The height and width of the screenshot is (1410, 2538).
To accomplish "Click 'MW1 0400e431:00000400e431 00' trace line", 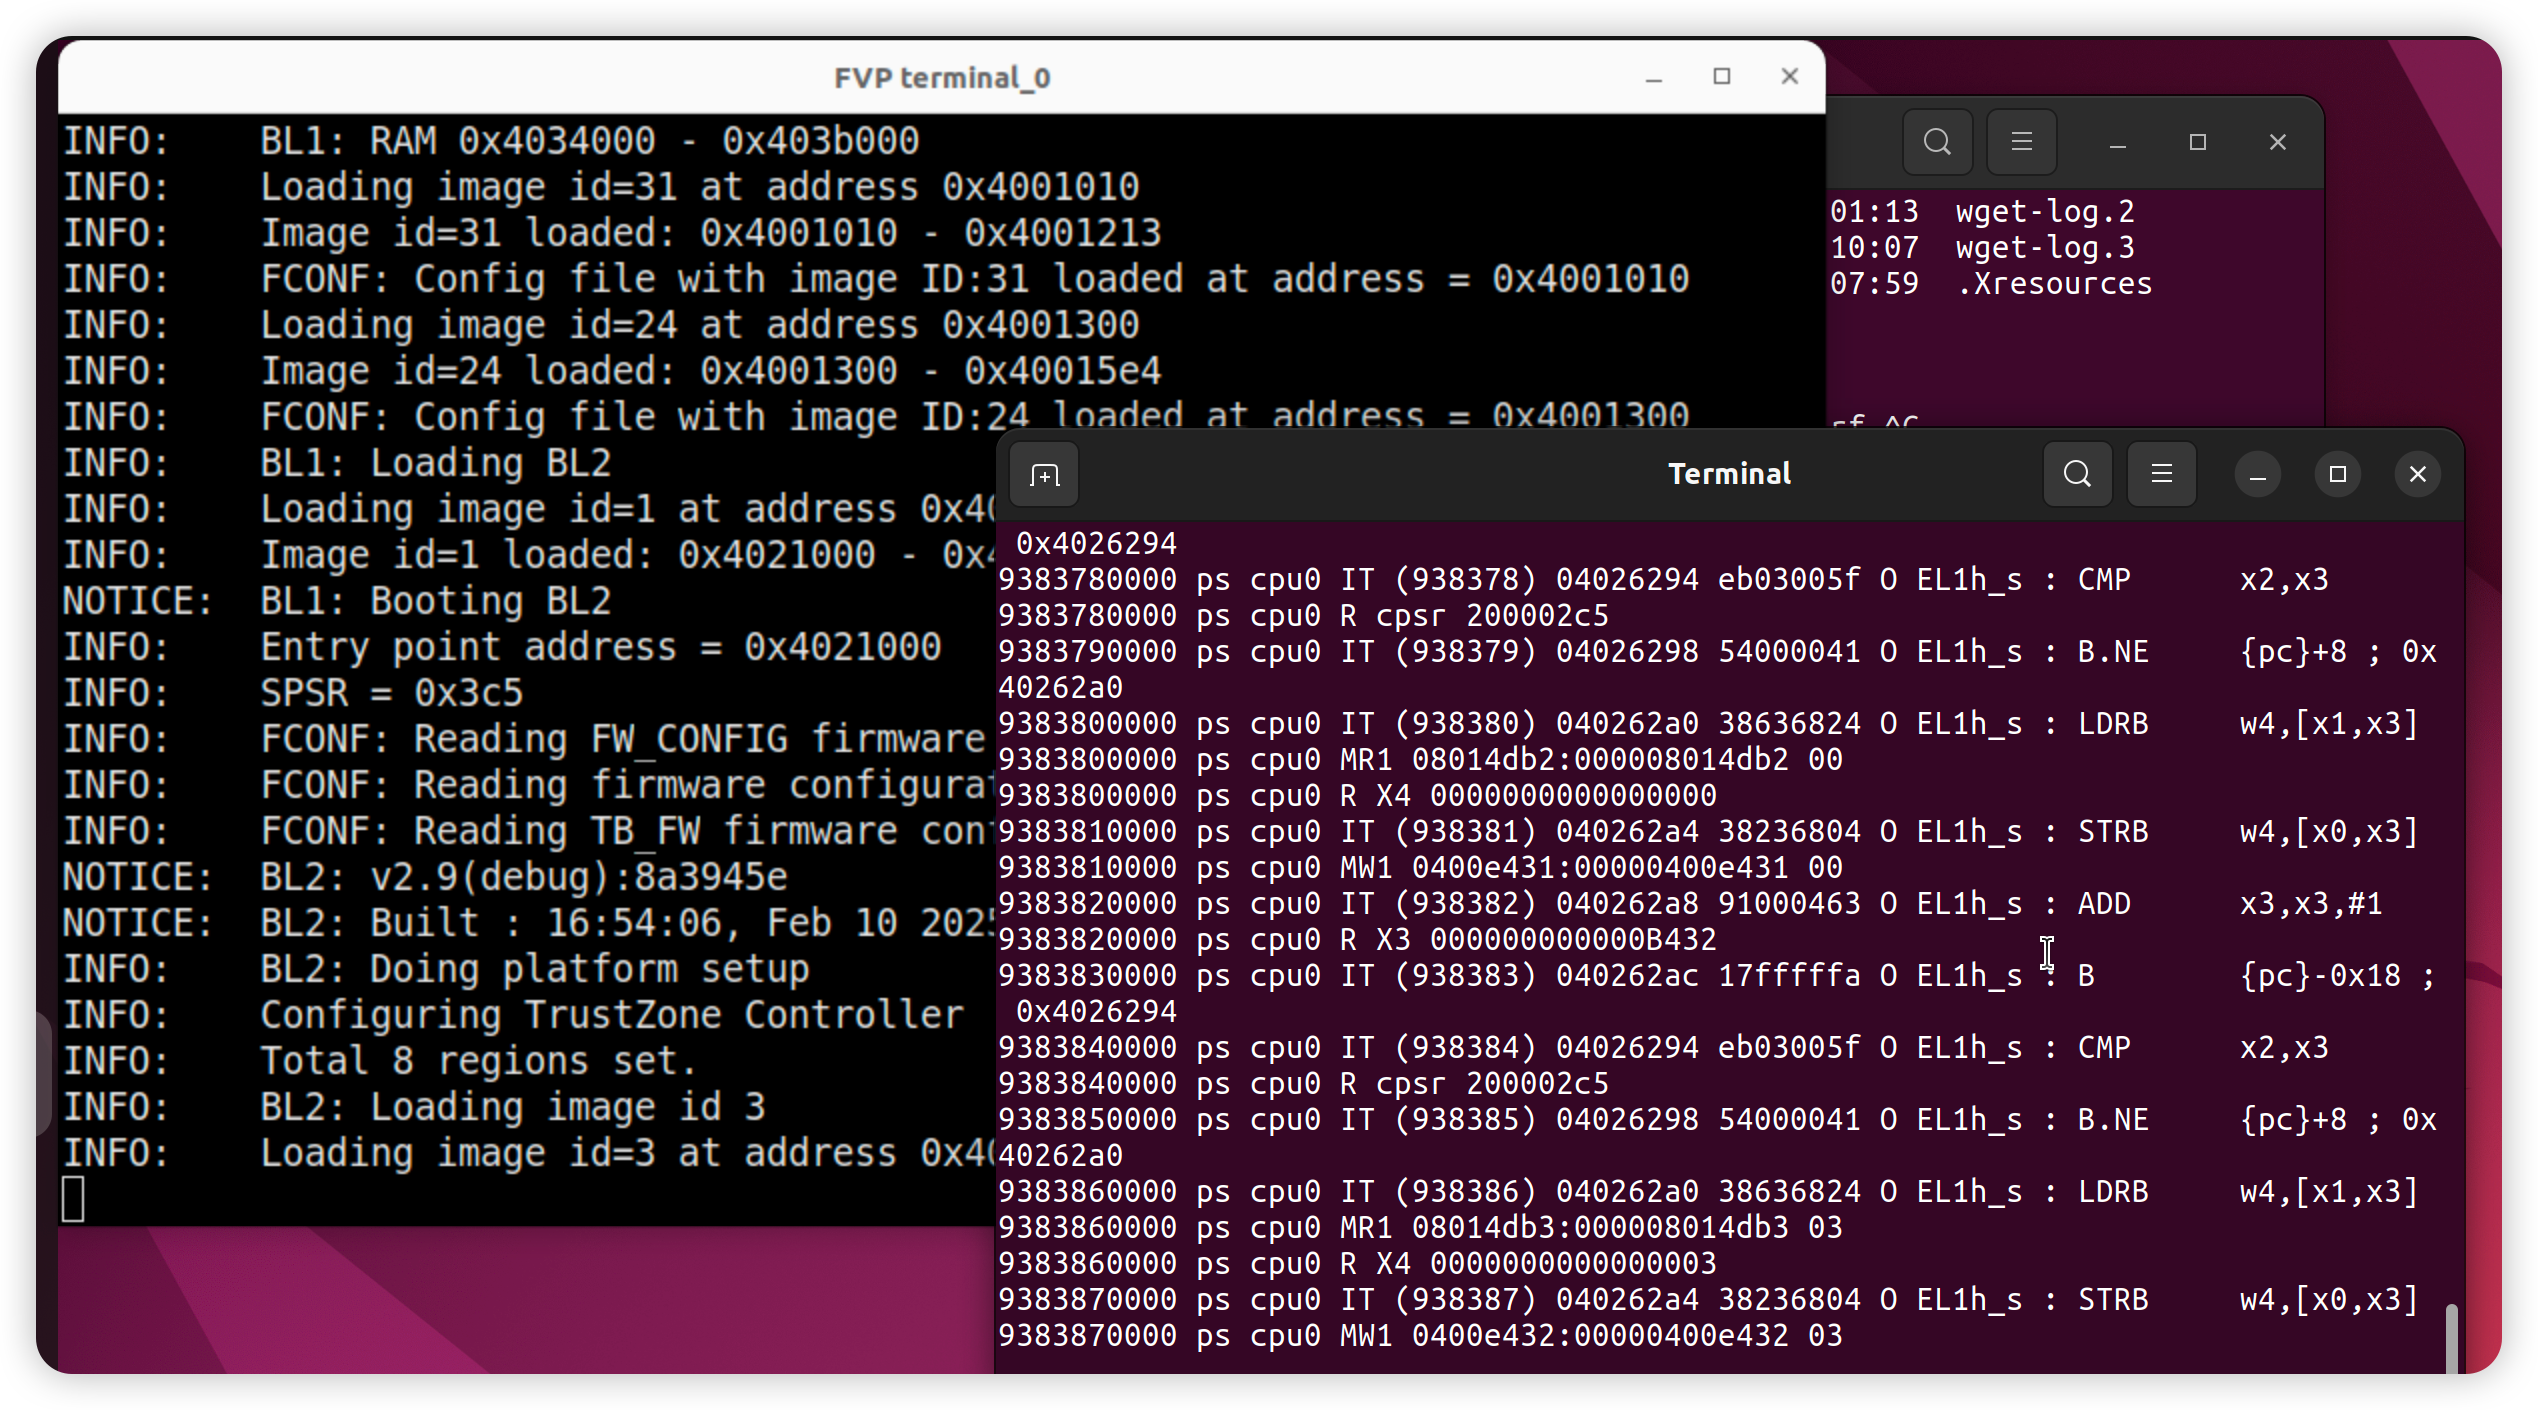I will click(1420, 867).
